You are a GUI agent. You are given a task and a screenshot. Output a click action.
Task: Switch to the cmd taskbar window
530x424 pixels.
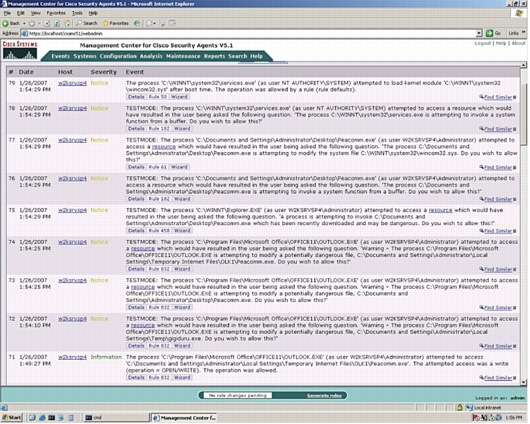tap(116, 418)
